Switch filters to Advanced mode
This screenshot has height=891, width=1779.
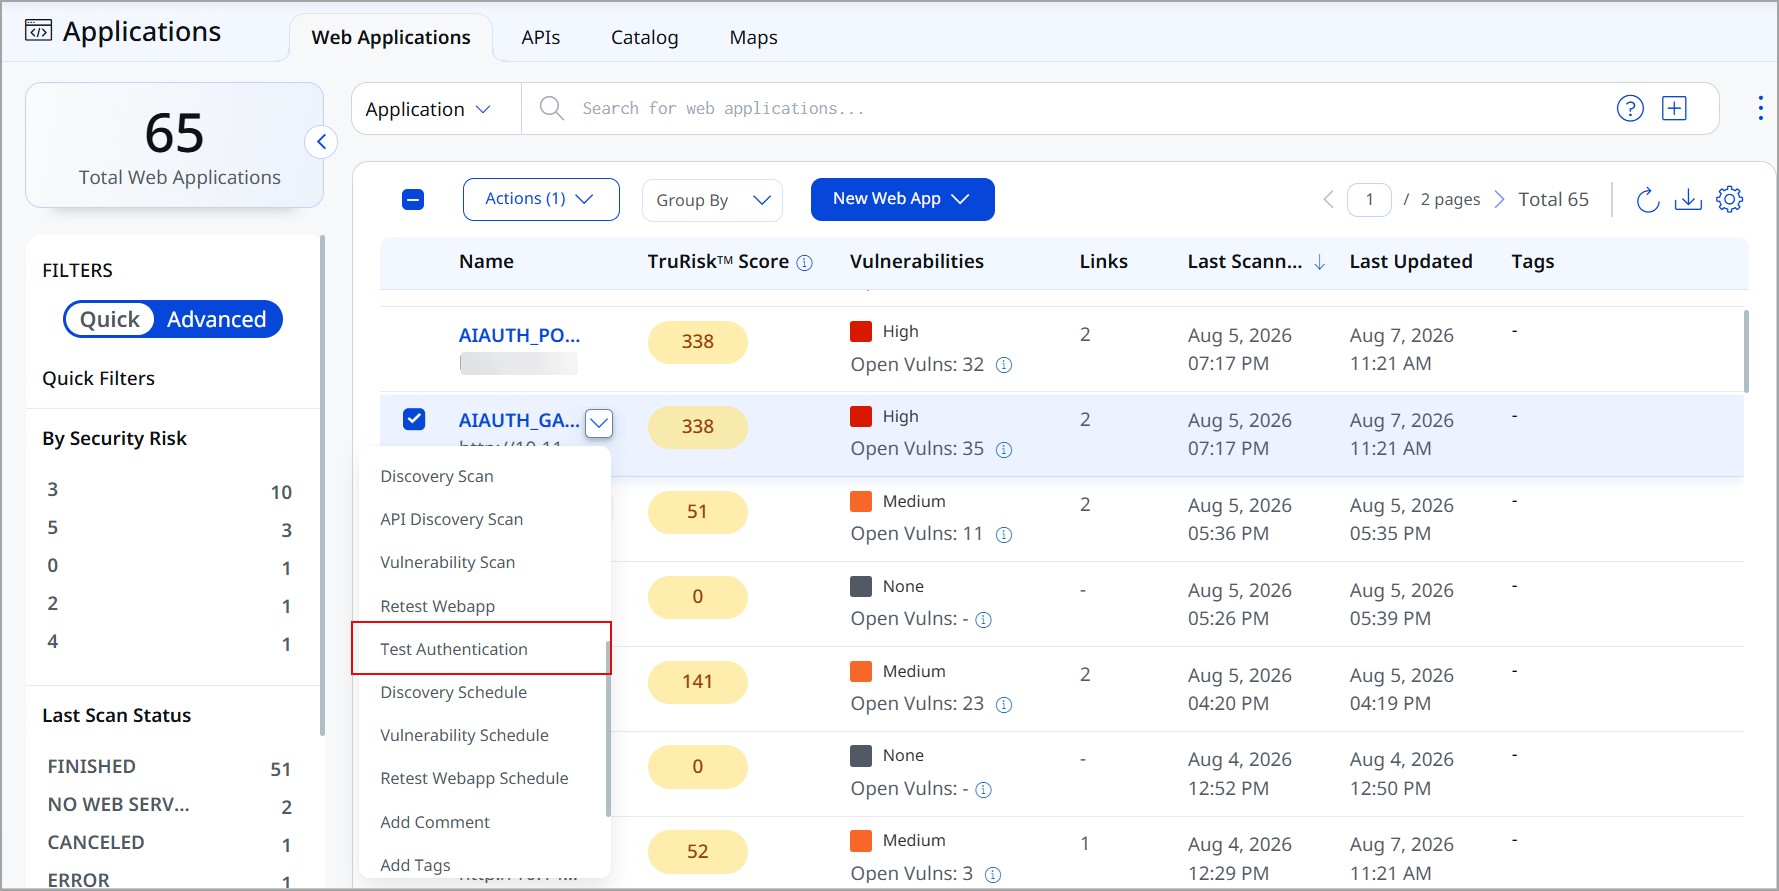pos(217,319)
